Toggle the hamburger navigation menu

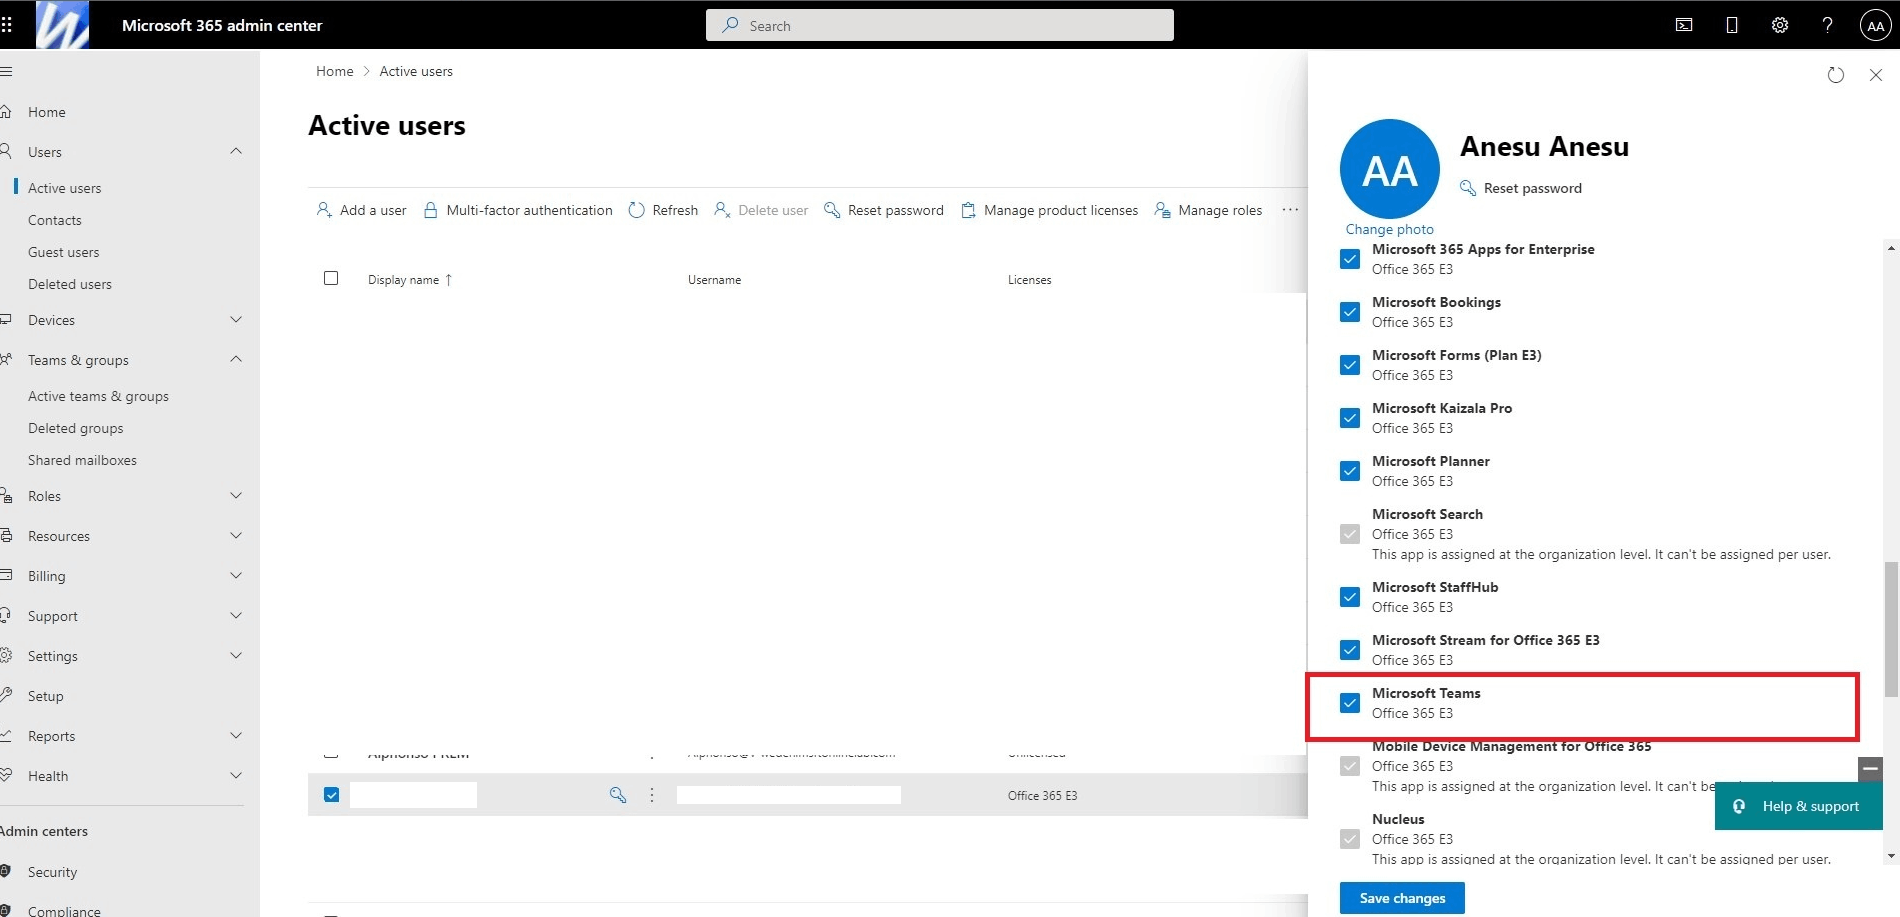[6, 72]
